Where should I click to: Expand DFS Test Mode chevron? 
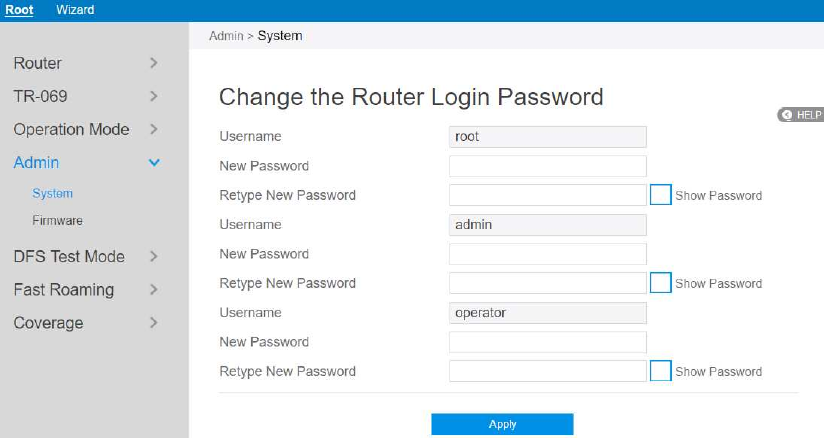point(154,256)
